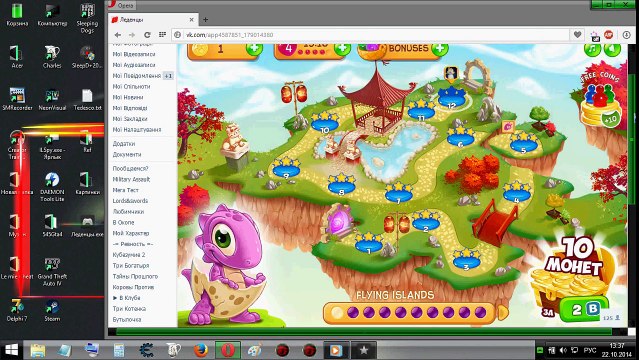Open the Windows Start button
The image size is (639, 360).
click(11, 350)
